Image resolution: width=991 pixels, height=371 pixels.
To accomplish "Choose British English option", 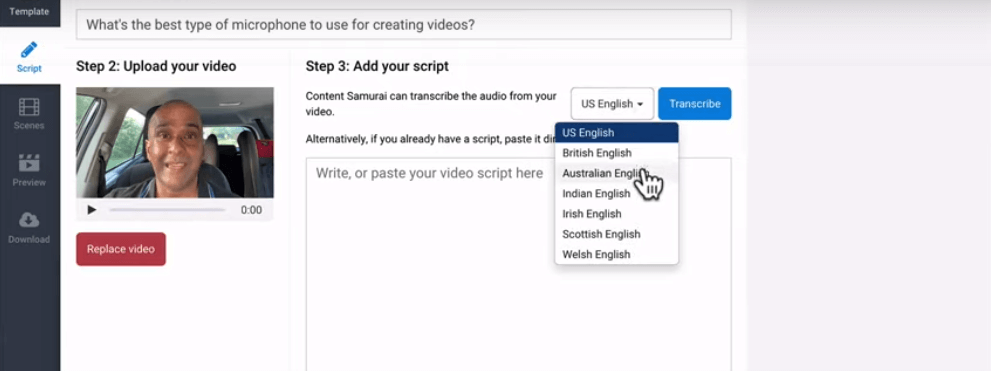I will pos(616,153).
